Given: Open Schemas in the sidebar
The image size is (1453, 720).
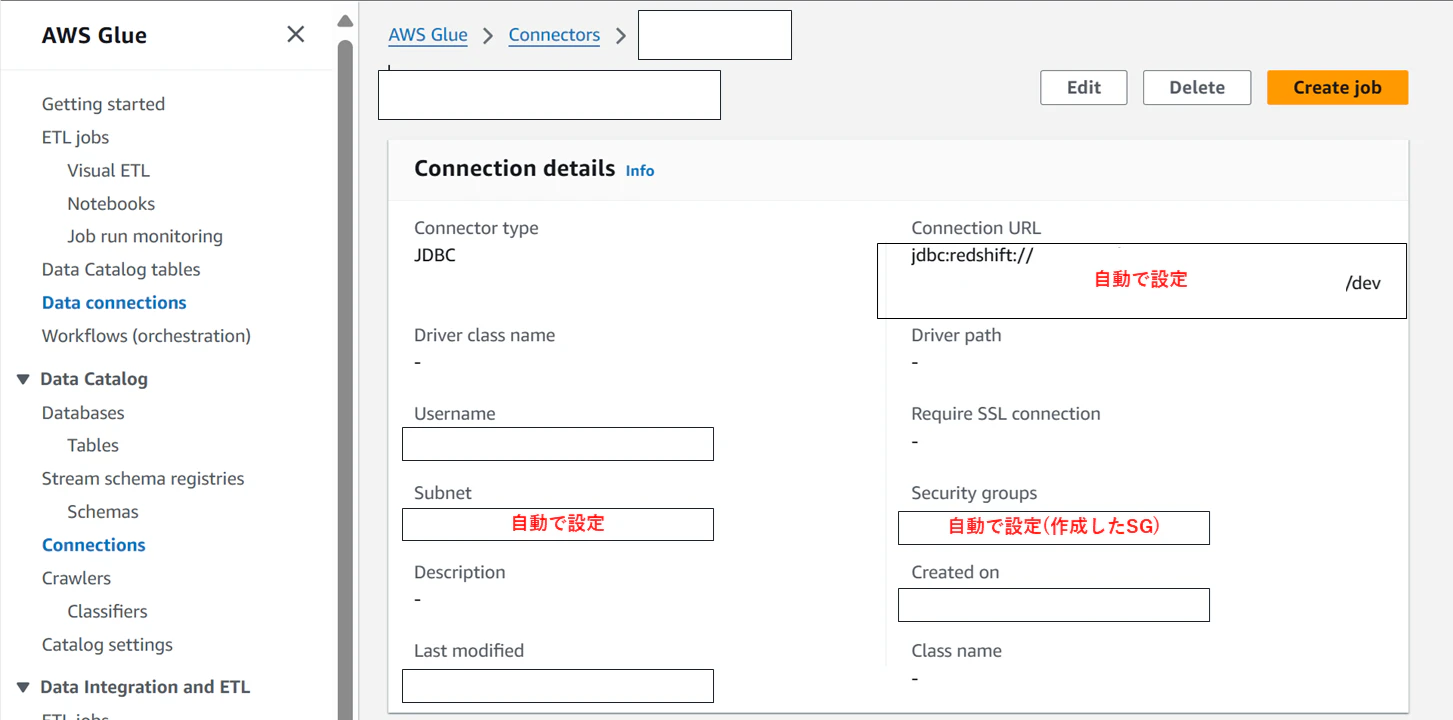Looking at the screenshot, I should [103, 511].
